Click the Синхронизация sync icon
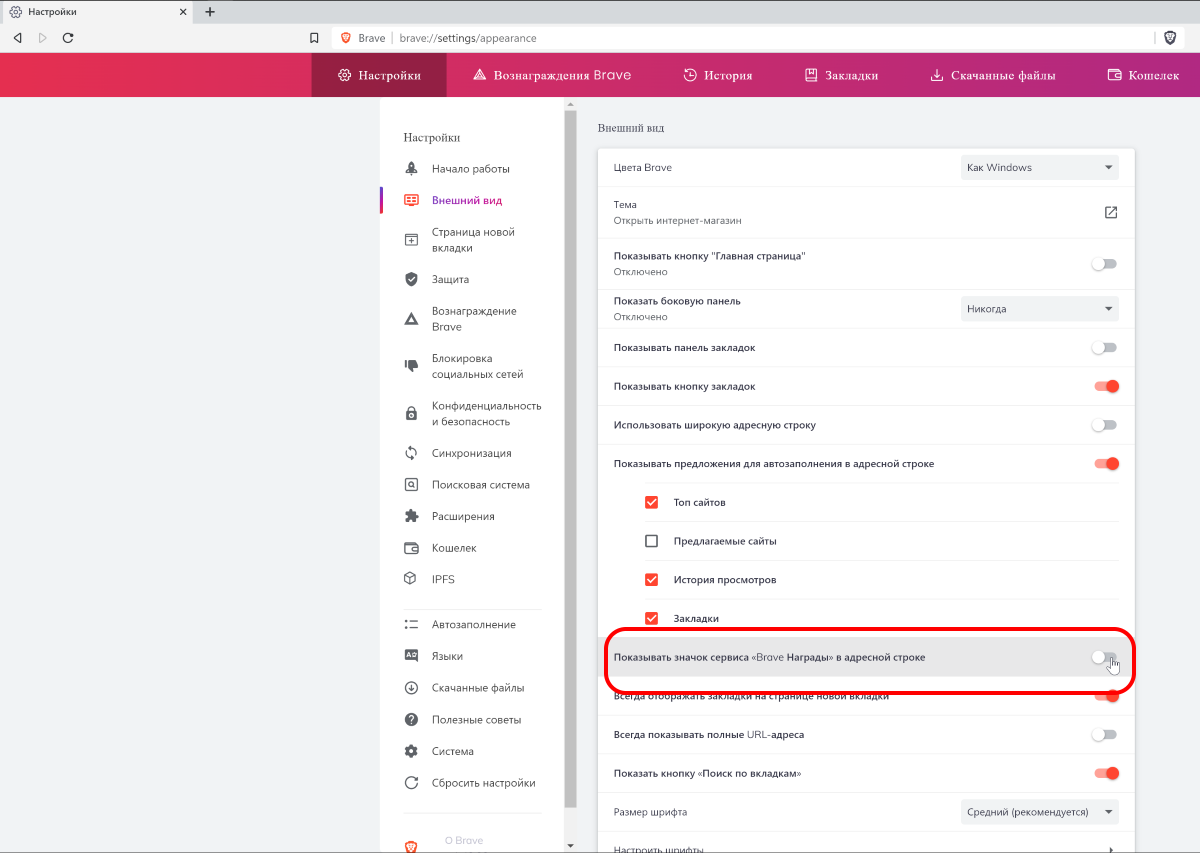 [411, 453]
